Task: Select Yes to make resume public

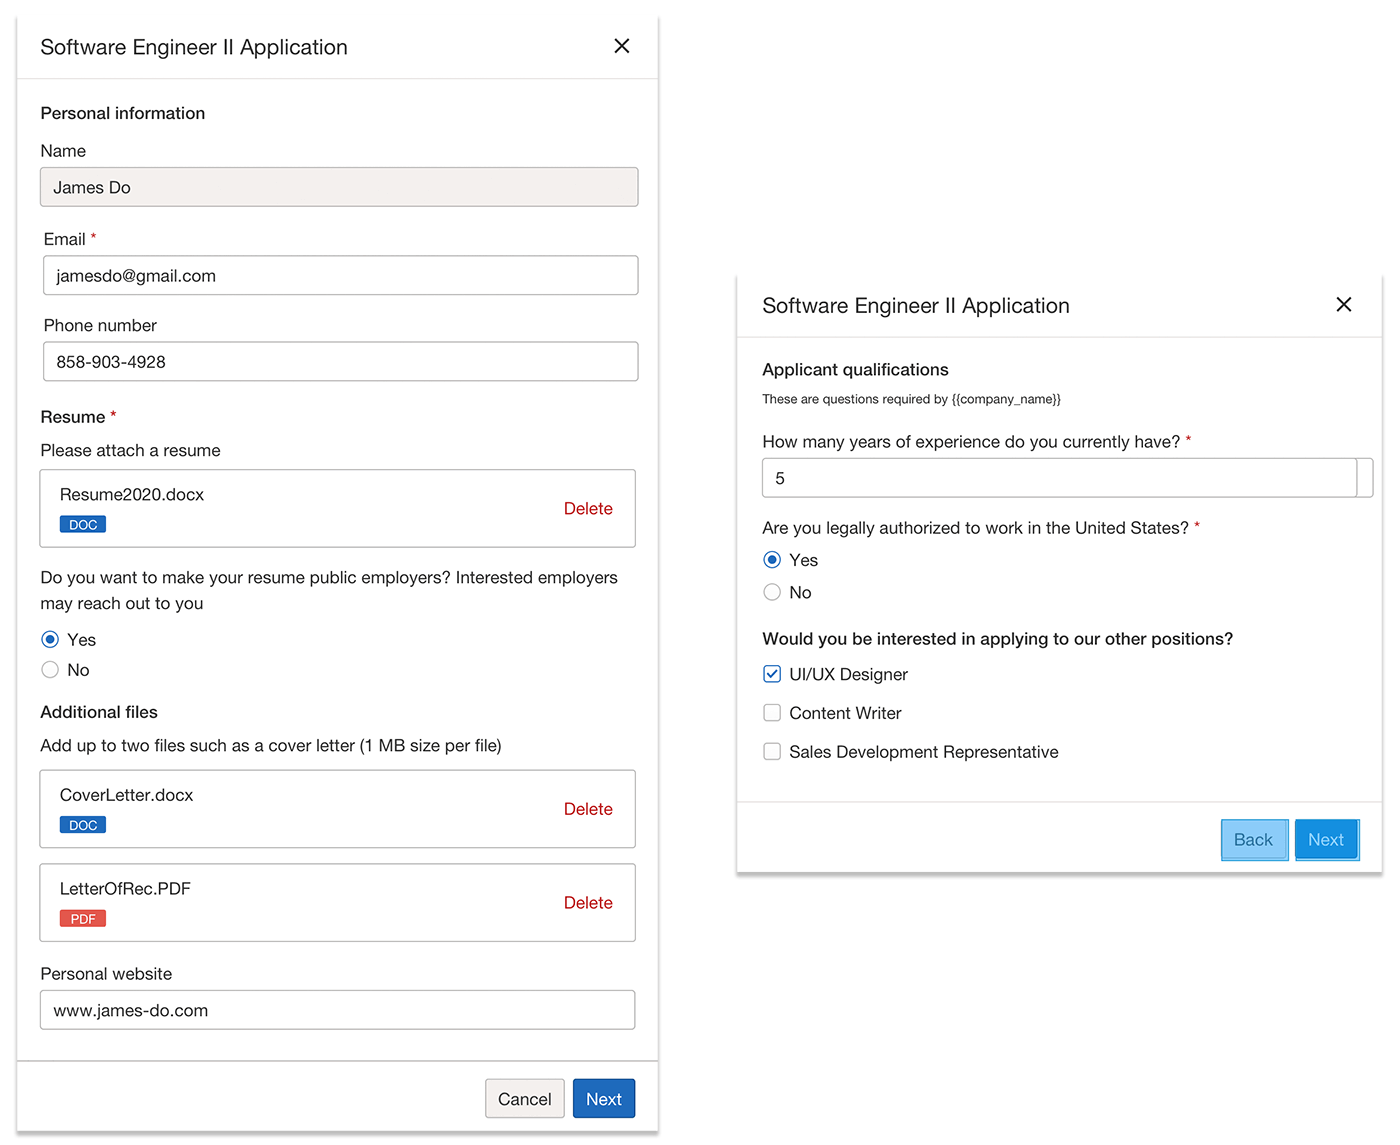Action: pyautogui.click(x=50, y=640)
